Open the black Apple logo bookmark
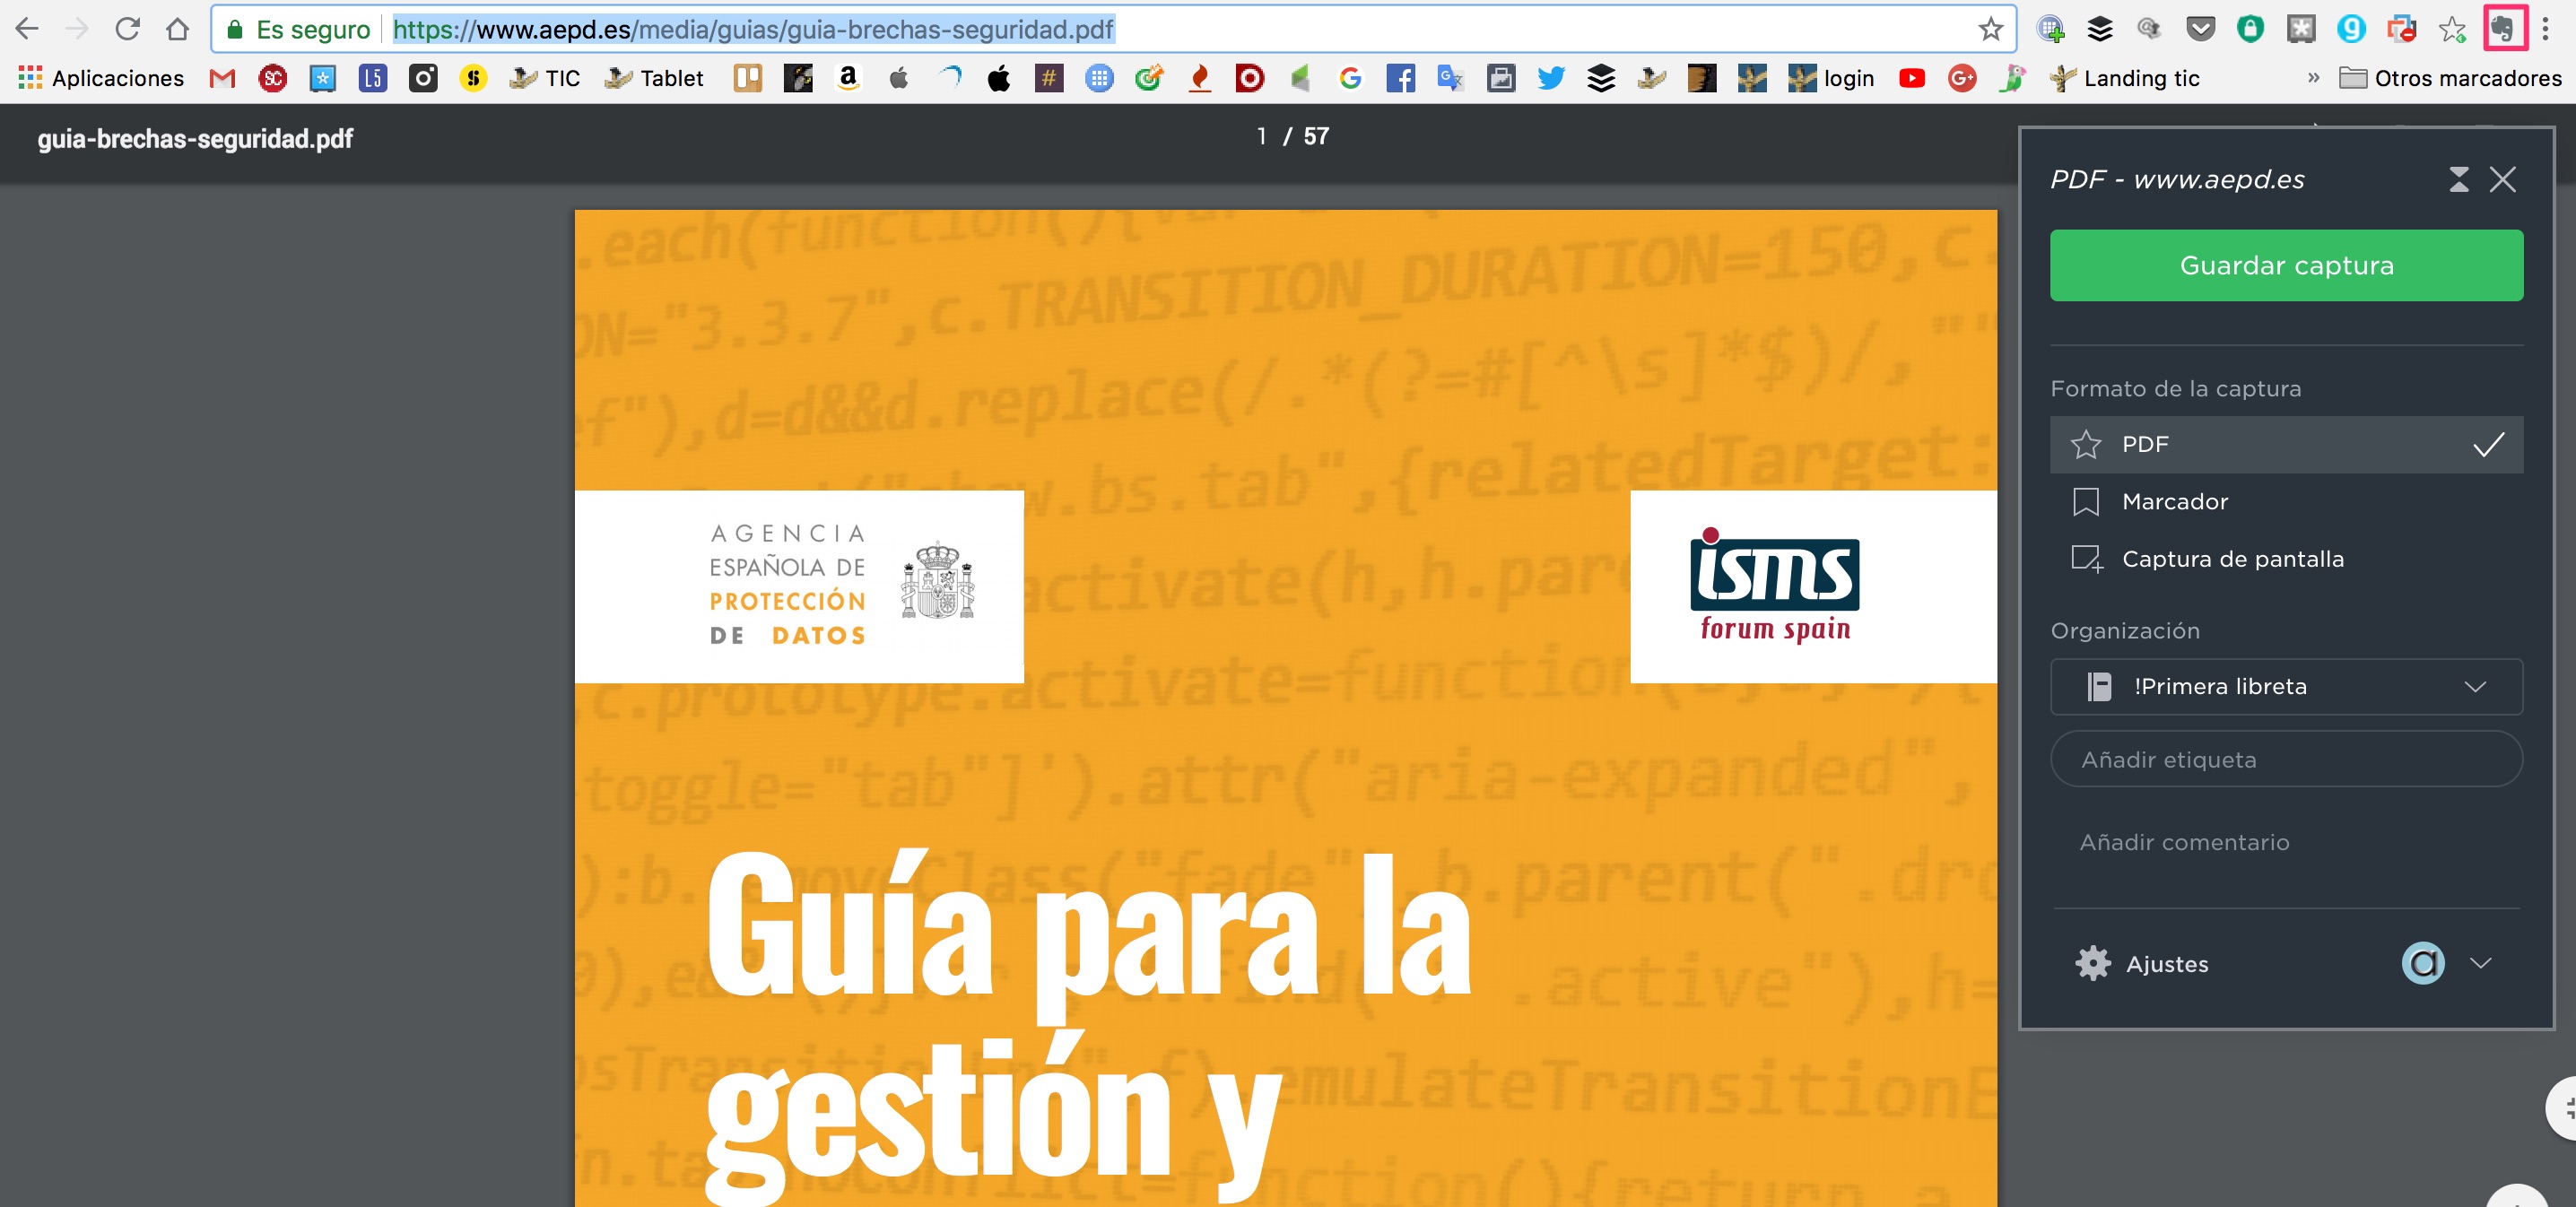The height and width of the screenshot is (1207, 2576). click(999, 78)
